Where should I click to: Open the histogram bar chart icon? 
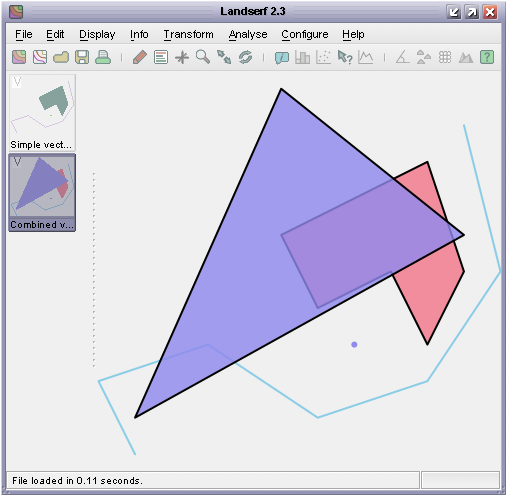tap(303, 57)
